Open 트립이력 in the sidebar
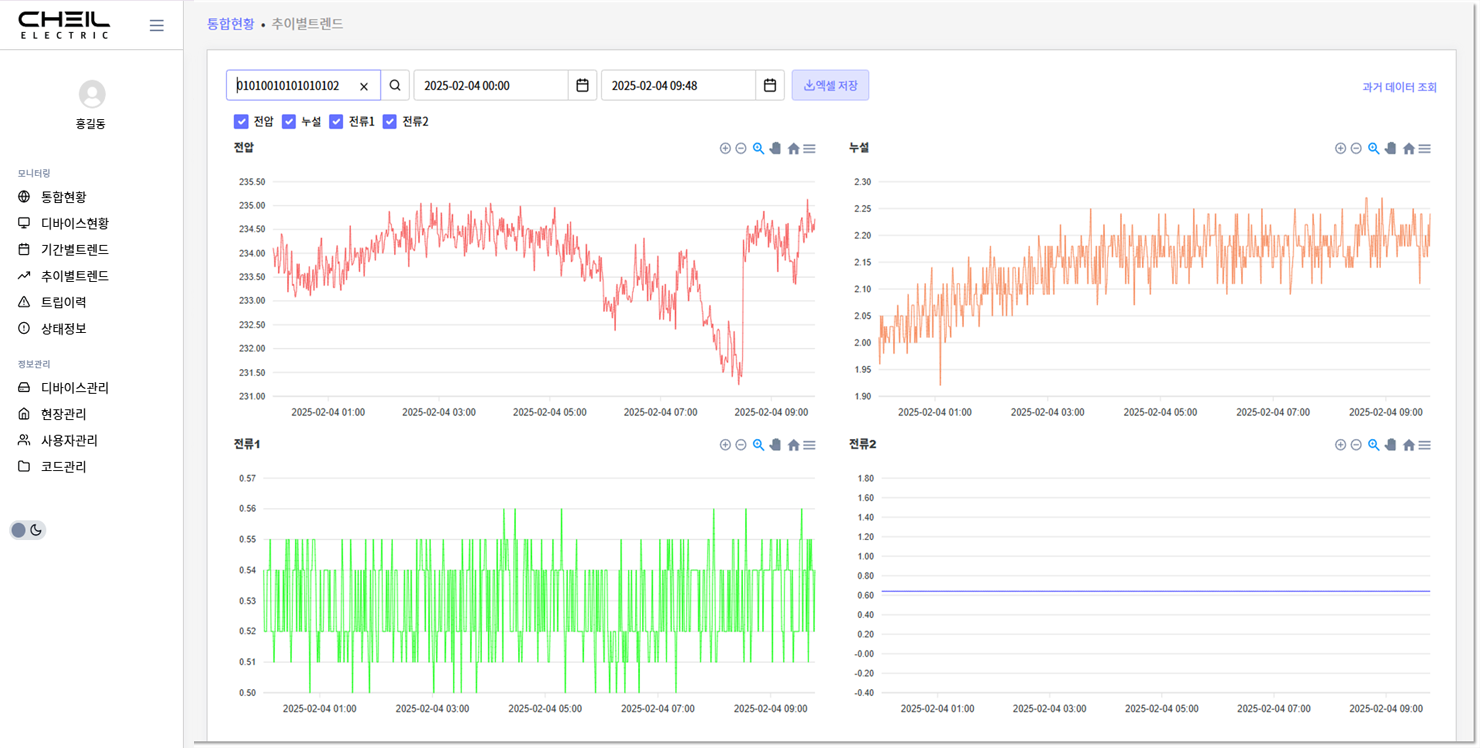This screenshot has width=1480, height=748. [x=63, y=302]
